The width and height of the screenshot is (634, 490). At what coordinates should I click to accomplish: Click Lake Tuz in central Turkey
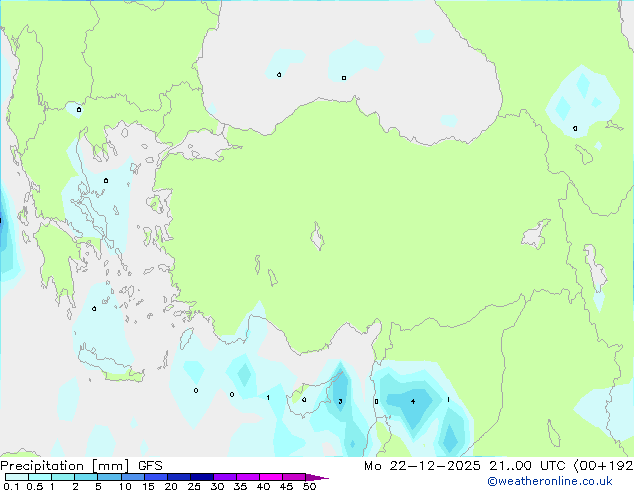[x=317, y=237]
